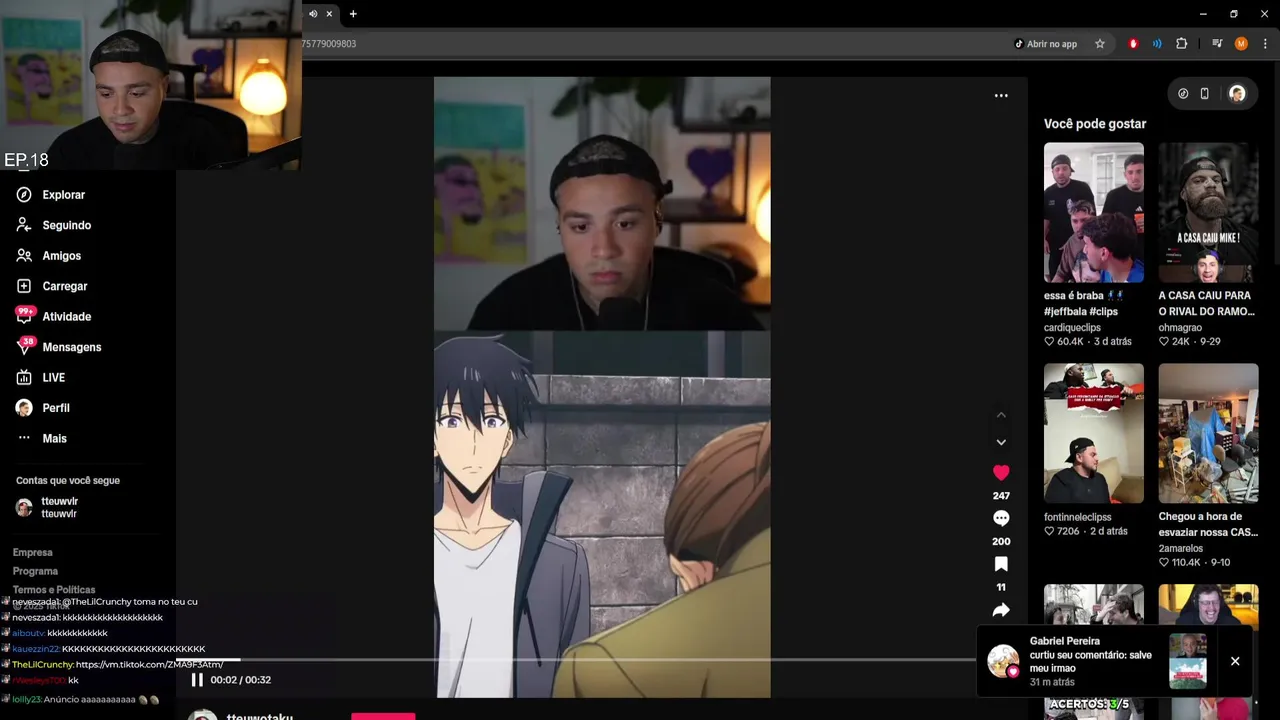The image size is (1280, 720).
Task: Click the Empresa footer link
Action: 33,552
